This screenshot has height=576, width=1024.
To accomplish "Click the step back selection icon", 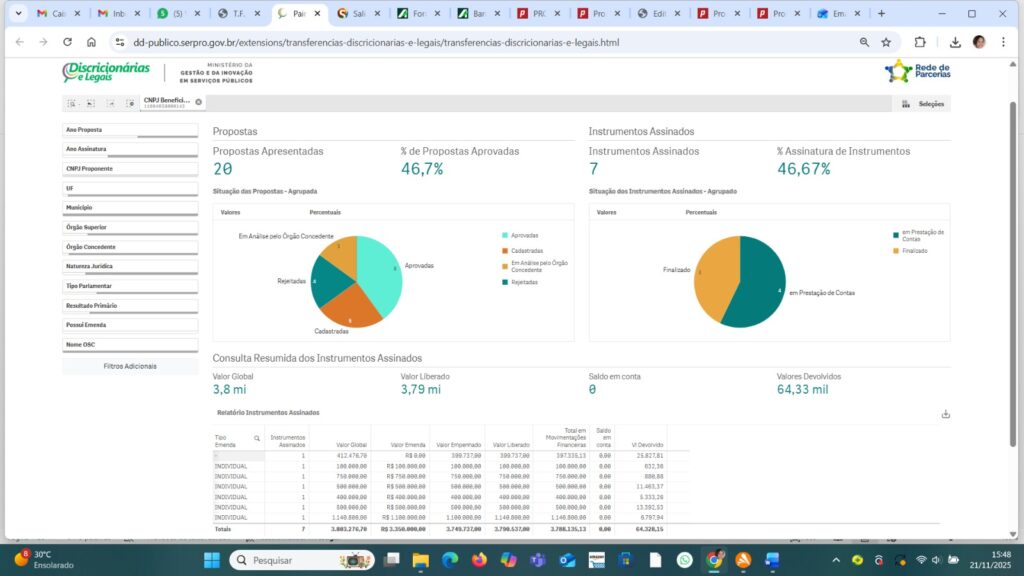I will click(x=91, y=103).
